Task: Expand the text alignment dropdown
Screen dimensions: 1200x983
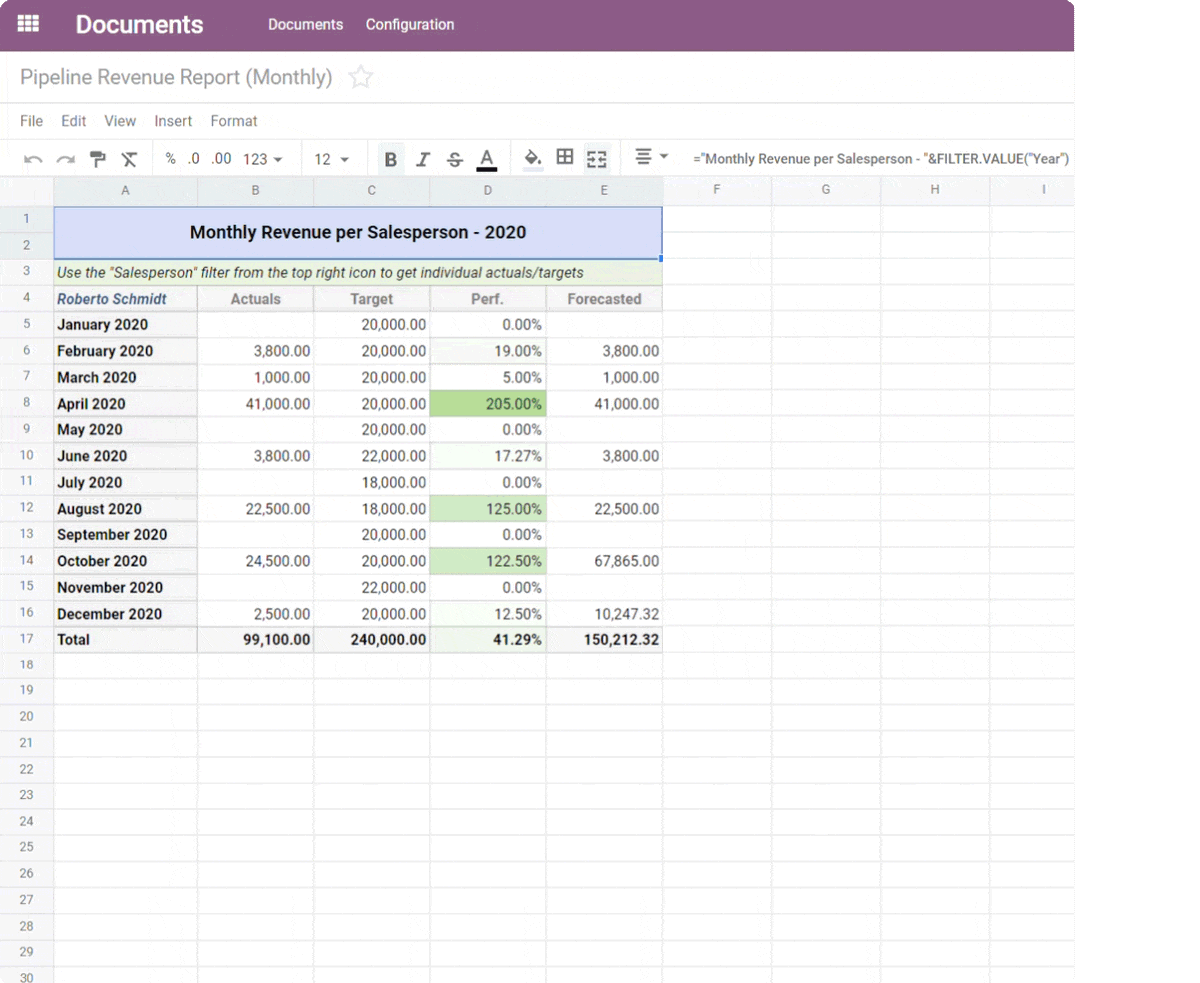Action: [x=651, y=158]
